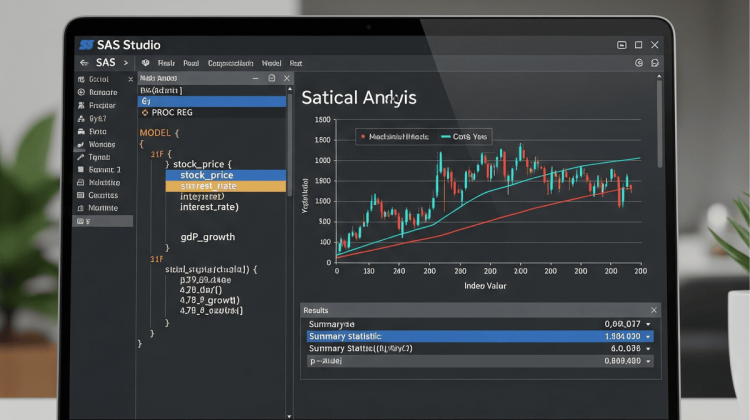The image size is (750, 420).
Task: Click the teal 'Cots Yes' legend entry
Action: [463, 137]
